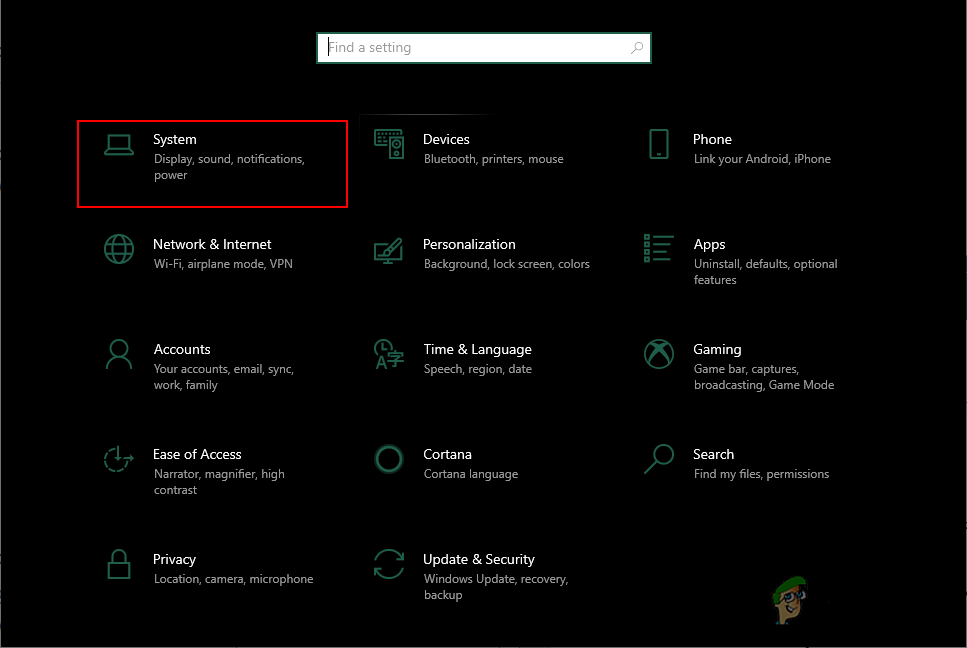Screen dimensions: 967x648
Task: Open Gaming settings title
Action: pos(717,350)
